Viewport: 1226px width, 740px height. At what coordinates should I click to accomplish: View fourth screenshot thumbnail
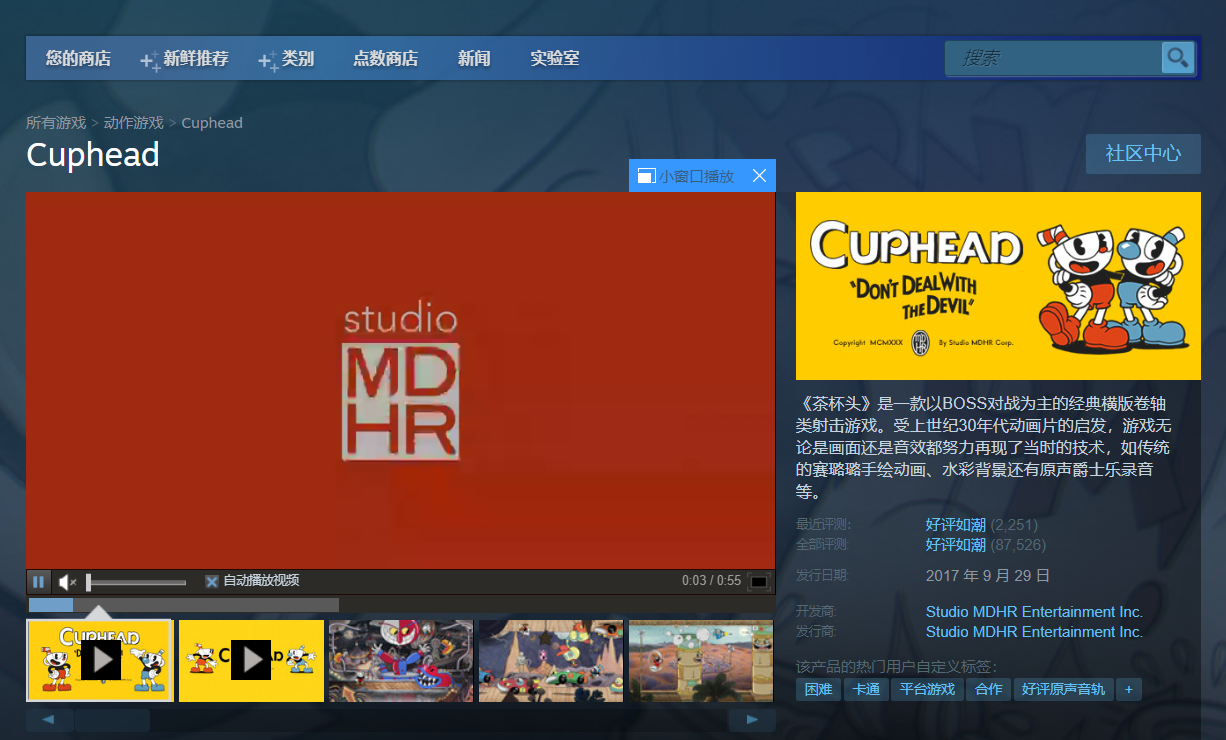point(551,660)
